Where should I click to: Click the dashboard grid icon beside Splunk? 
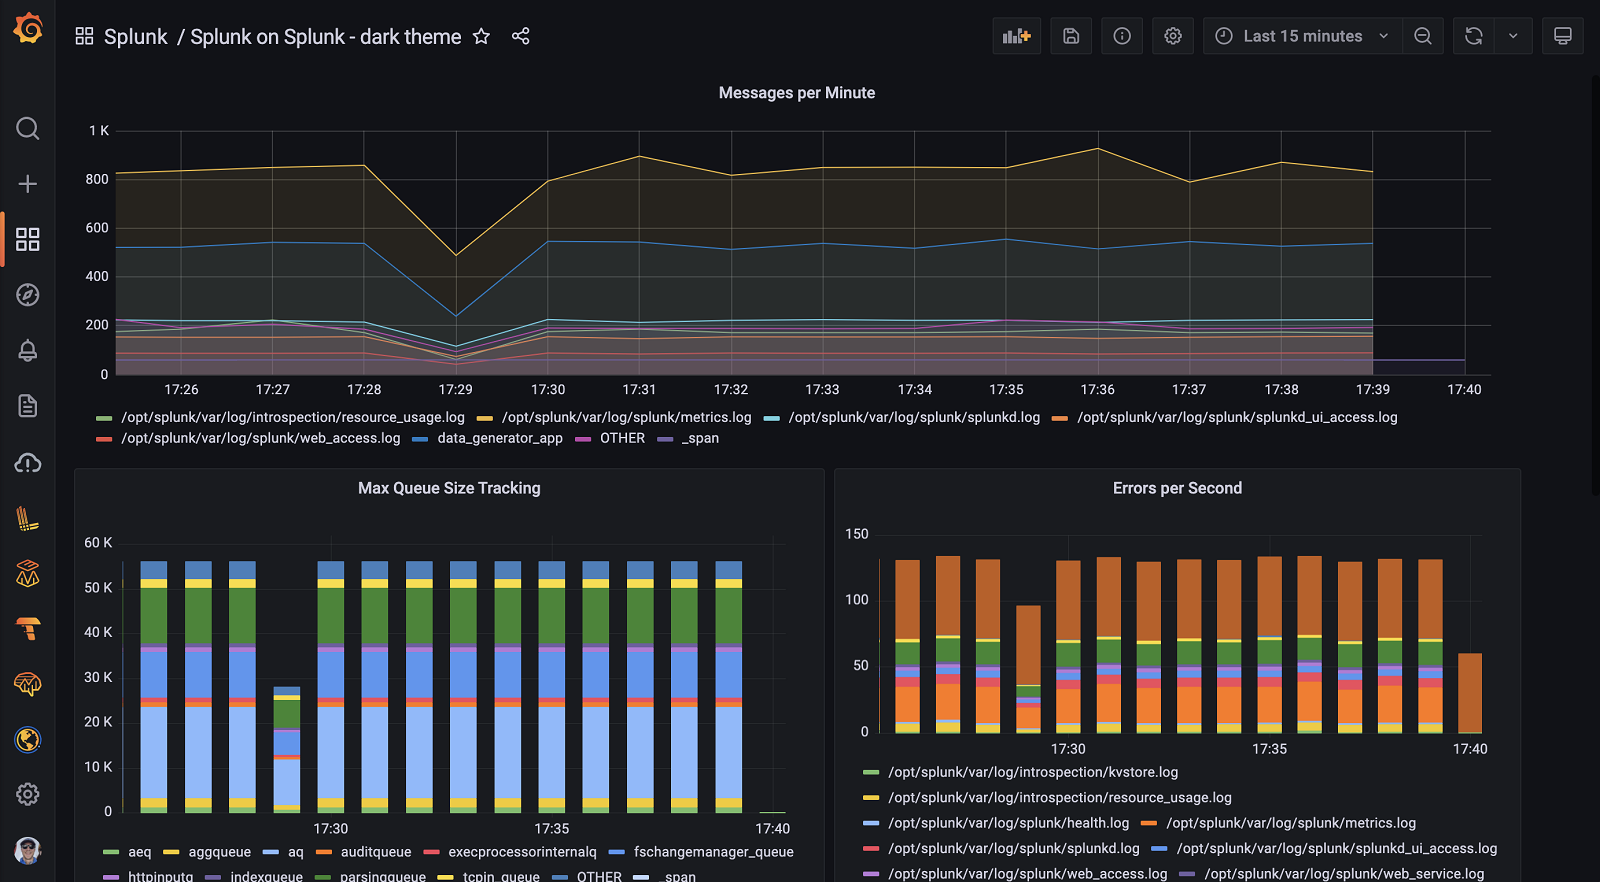point(84,36)
